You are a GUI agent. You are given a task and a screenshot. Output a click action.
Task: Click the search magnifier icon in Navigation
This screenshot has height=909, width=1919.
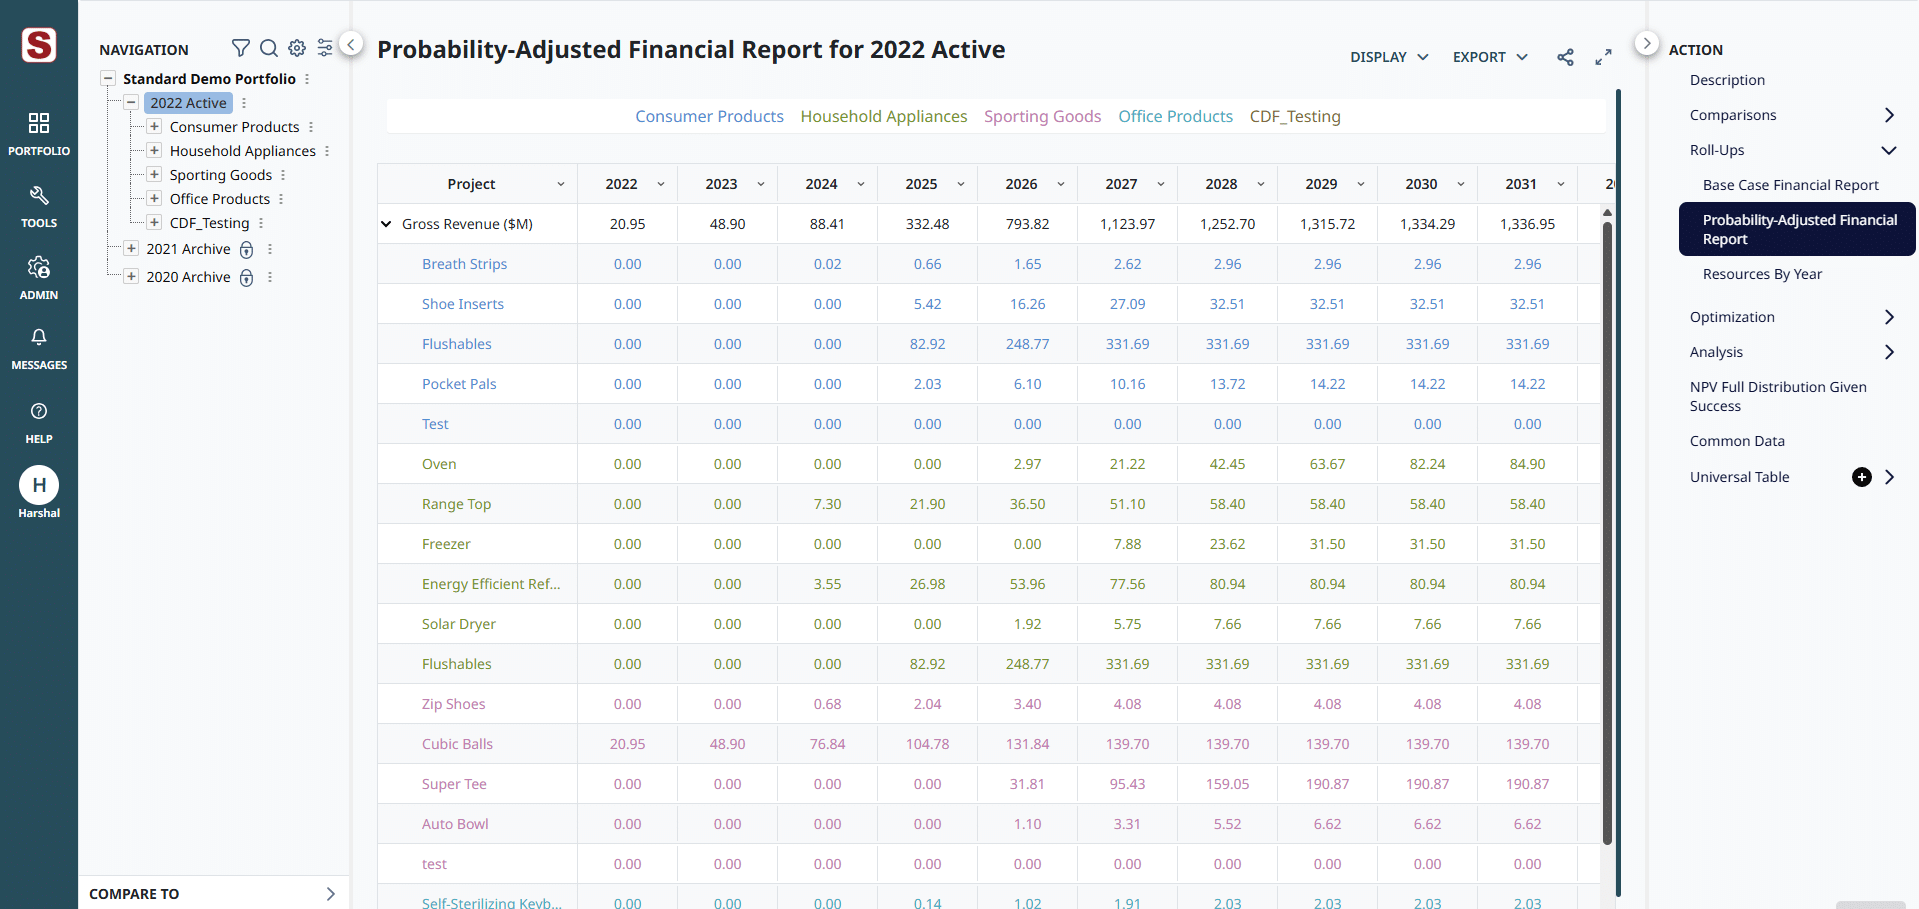[268, 48]
